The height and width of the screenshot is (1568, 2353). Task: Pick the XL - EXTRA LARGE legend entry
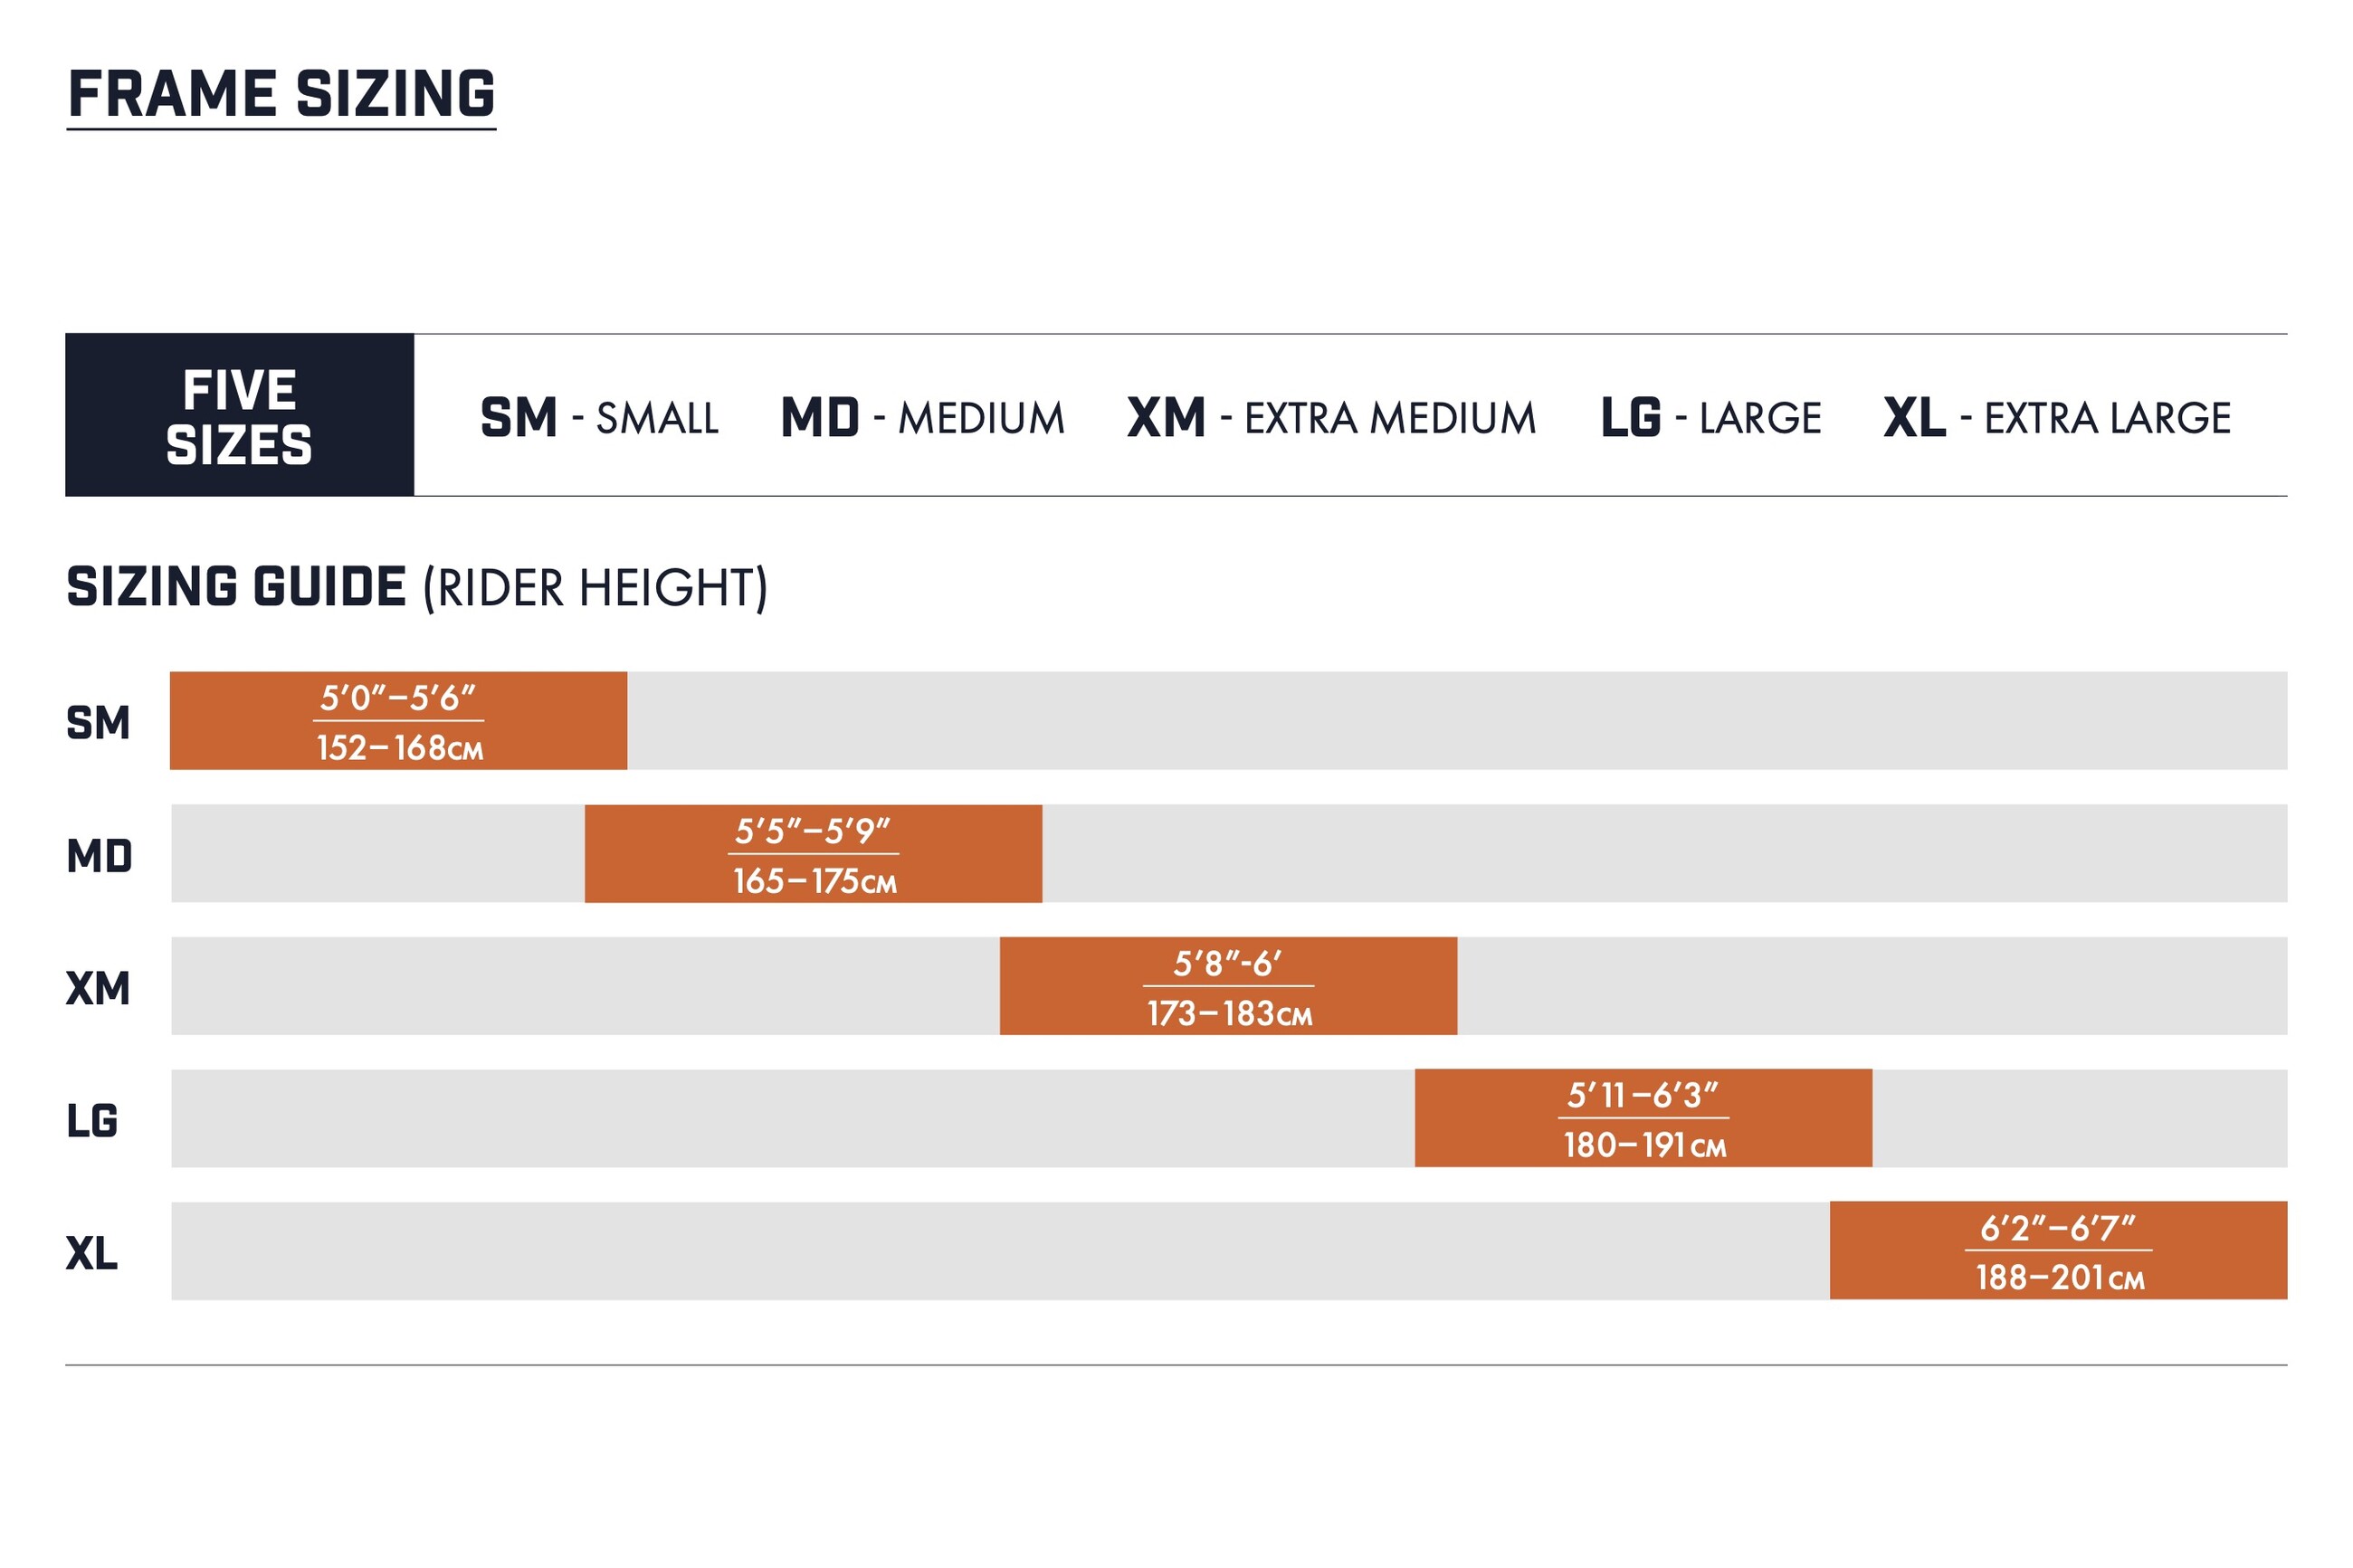pyautogui.click(x=2057, y=418)
